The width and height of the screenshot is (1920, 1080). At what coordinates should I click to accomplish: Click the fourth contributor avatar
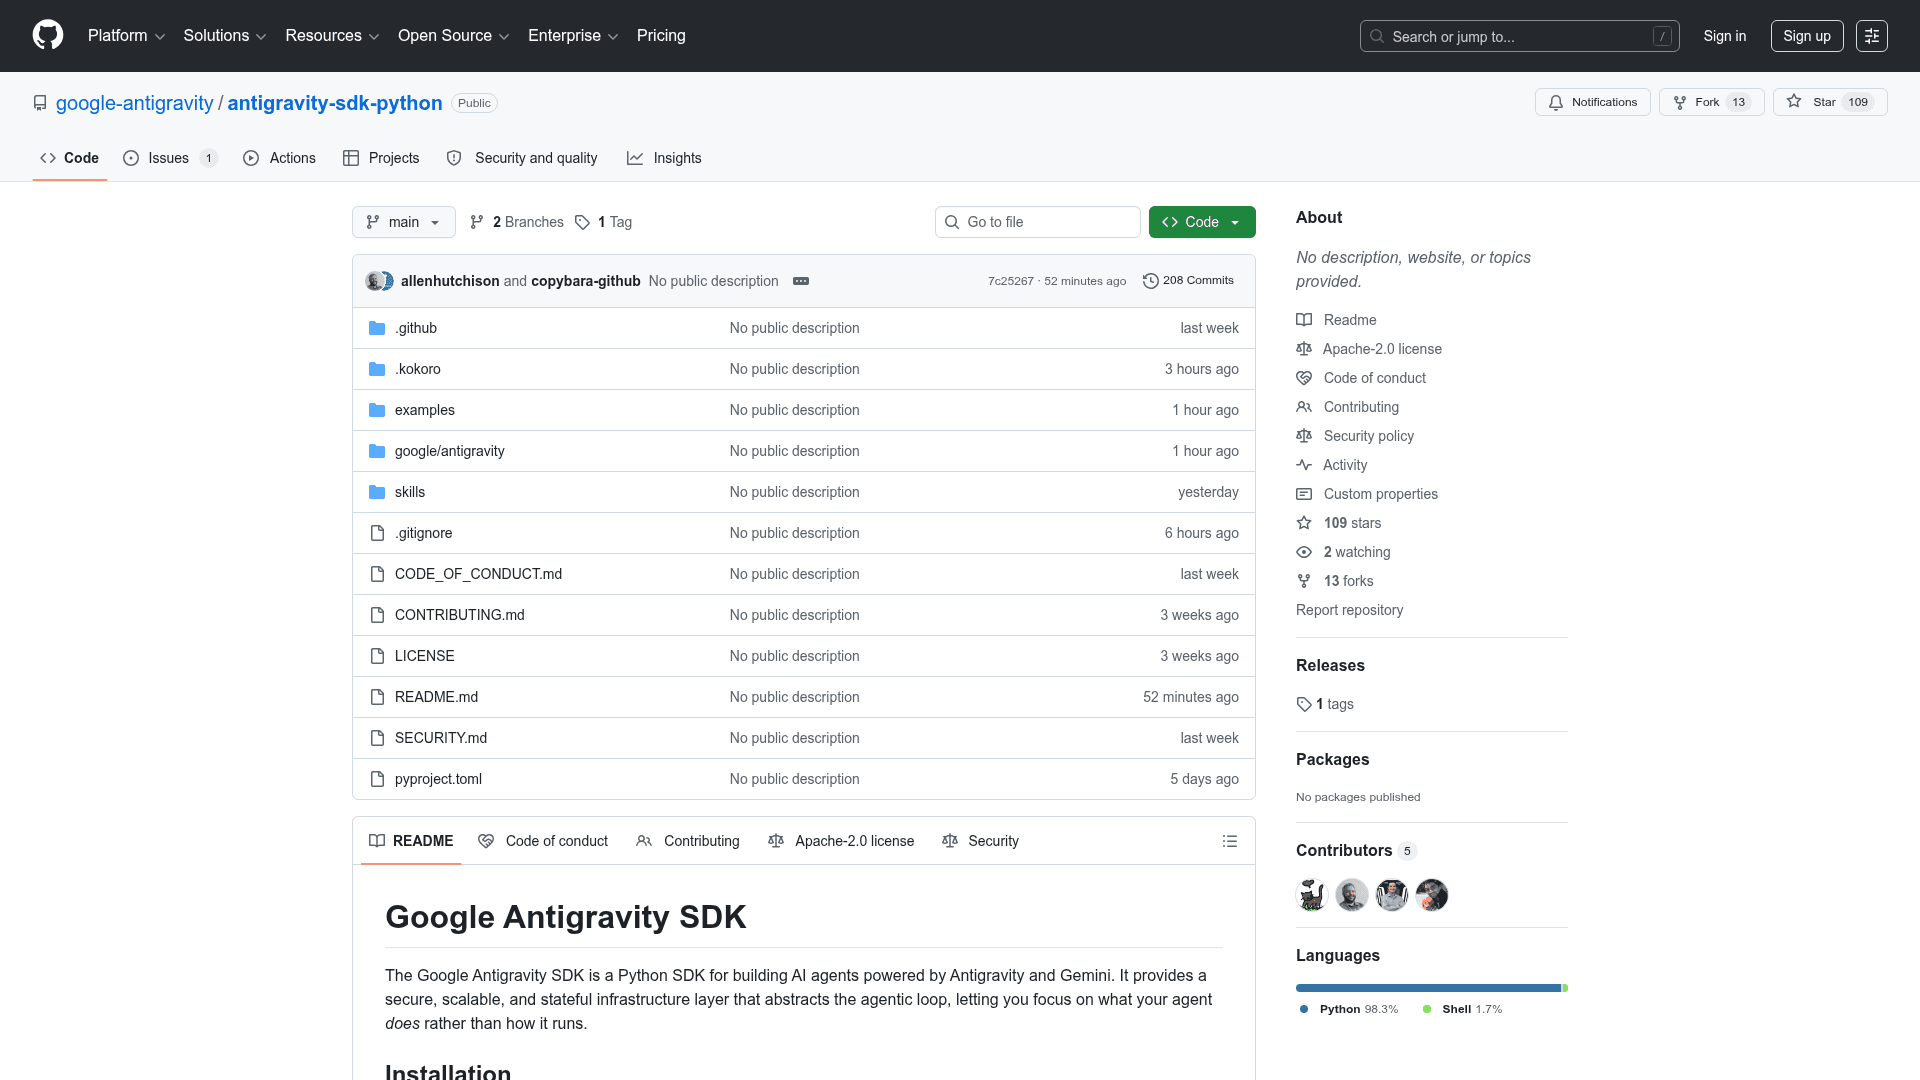(1431, 895)
